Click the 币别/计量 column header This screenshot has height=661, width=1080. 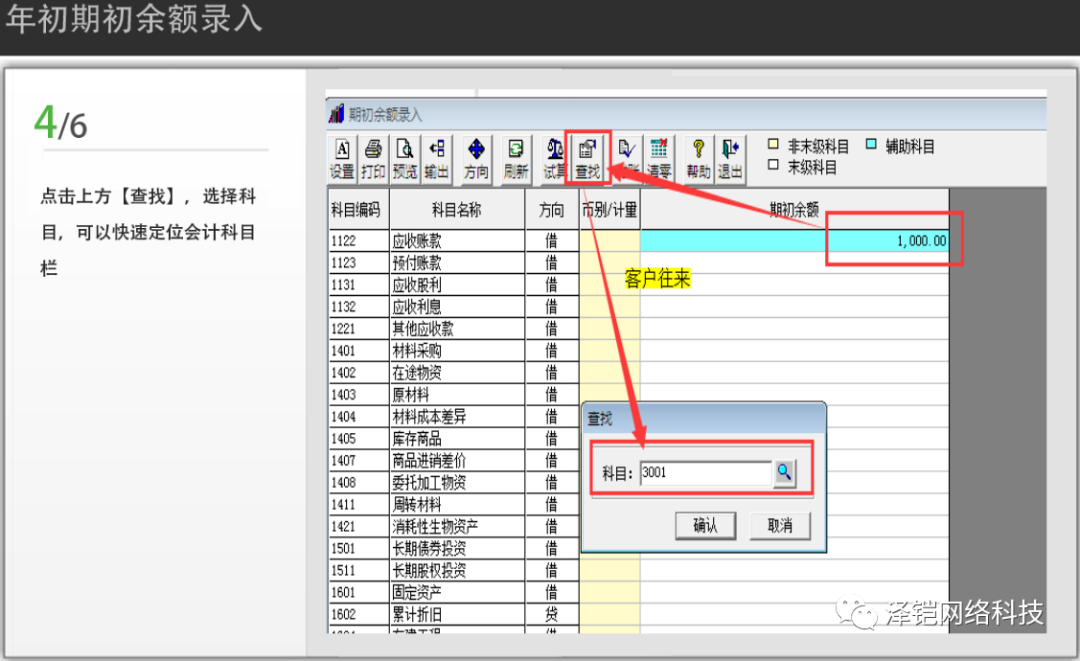click(x=610, y=210)
